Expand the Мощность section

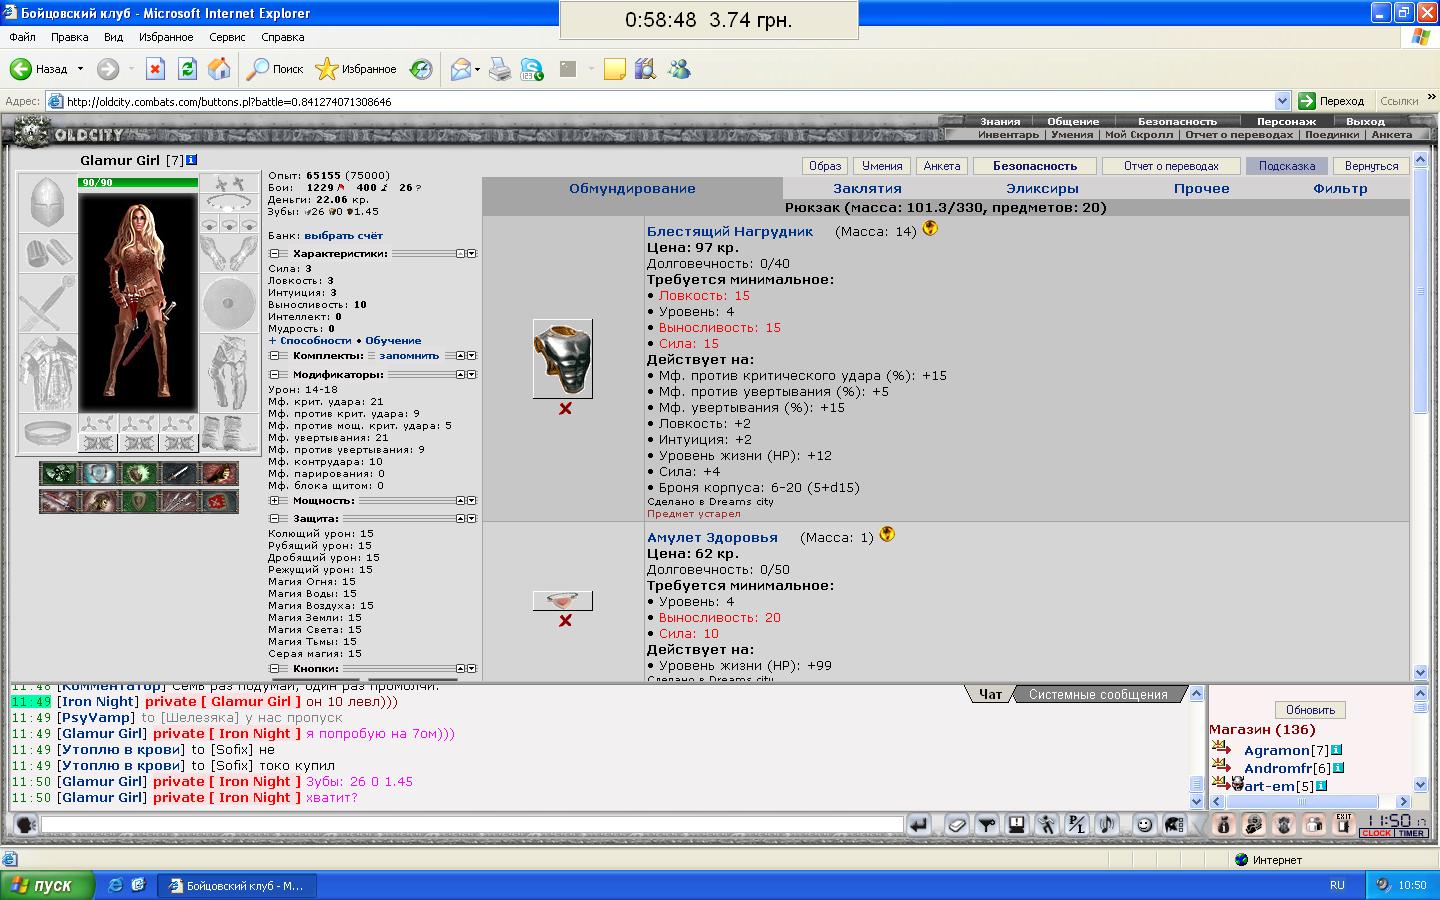[275, 501]
